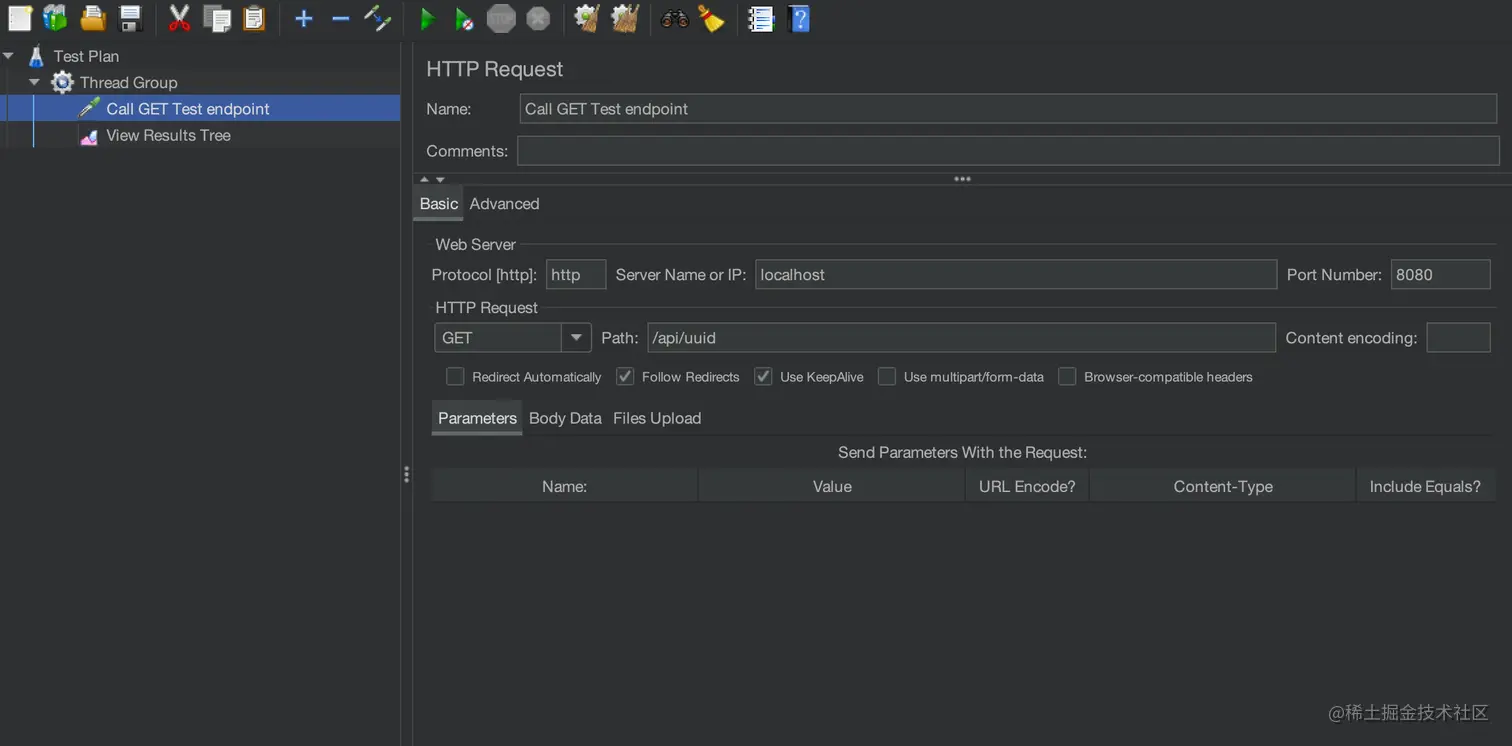Open the Body Data tab
This screenshot has width=1512, height=746.
[x=565, y=418]
